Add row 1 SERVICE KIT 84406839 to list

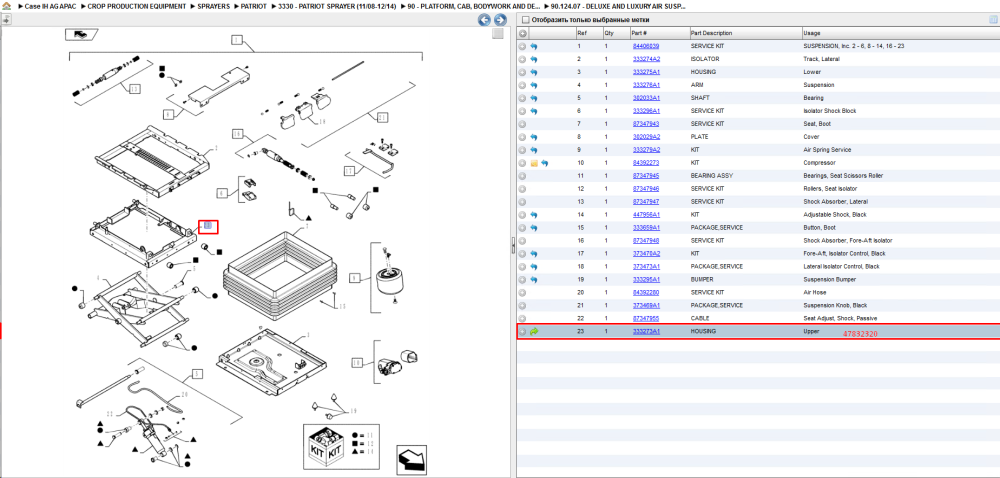click(x=522, y=47)
